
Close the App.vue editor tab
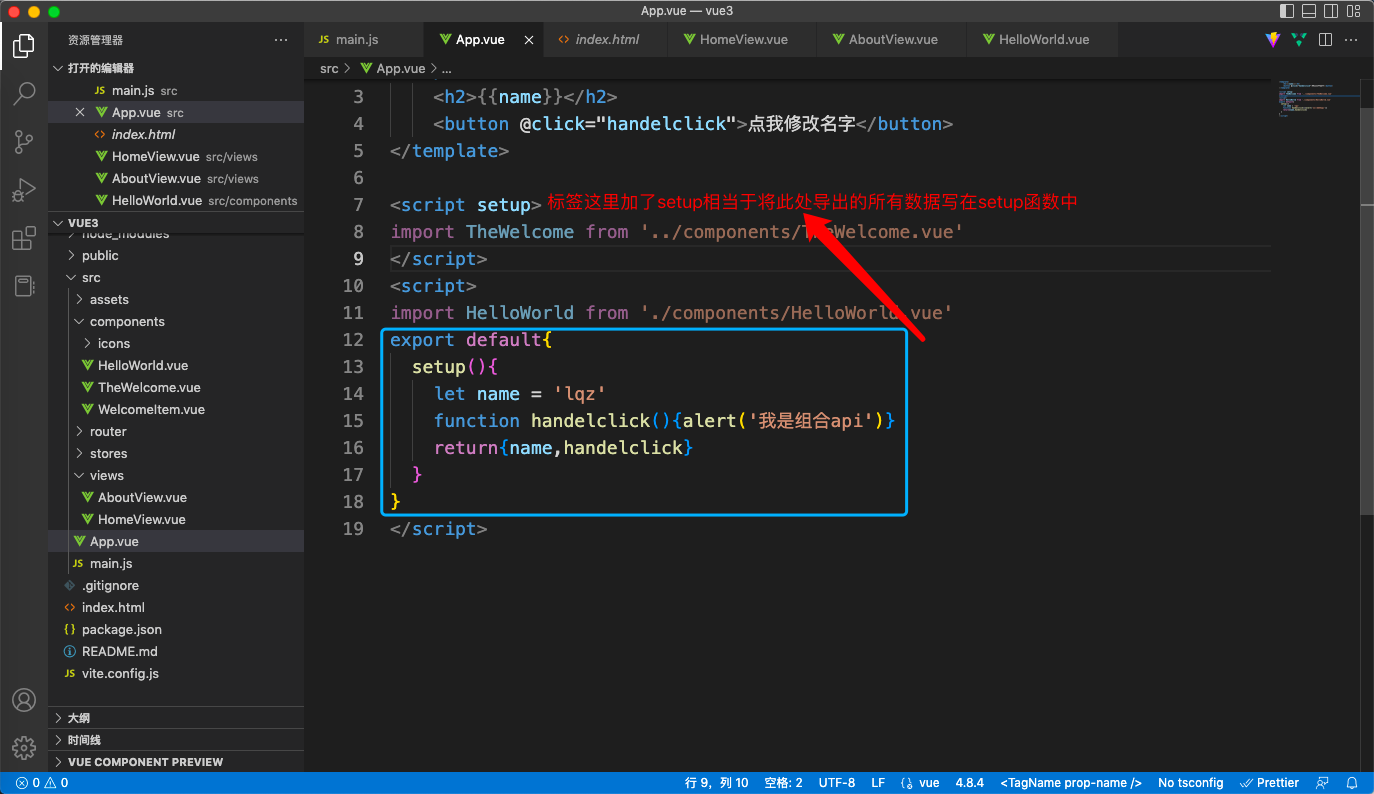coord(529,40)
